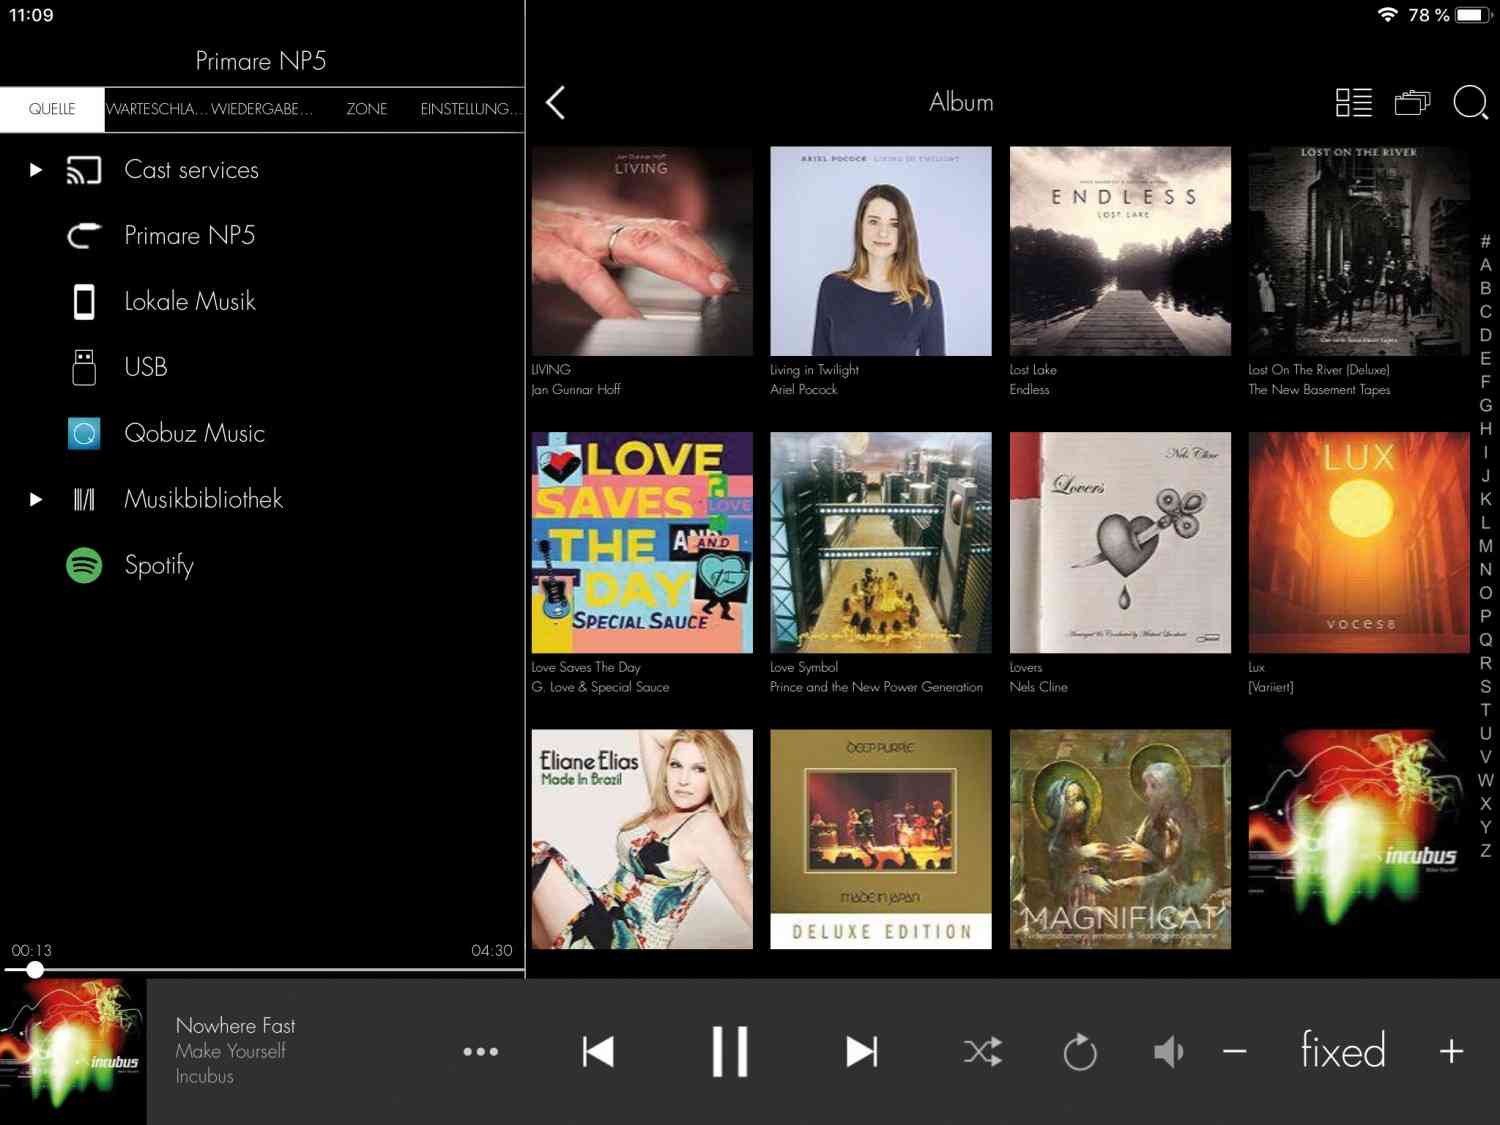Pause the current playback
This screenshot has width=1500, height=1125.
[x=730, y=1051]
